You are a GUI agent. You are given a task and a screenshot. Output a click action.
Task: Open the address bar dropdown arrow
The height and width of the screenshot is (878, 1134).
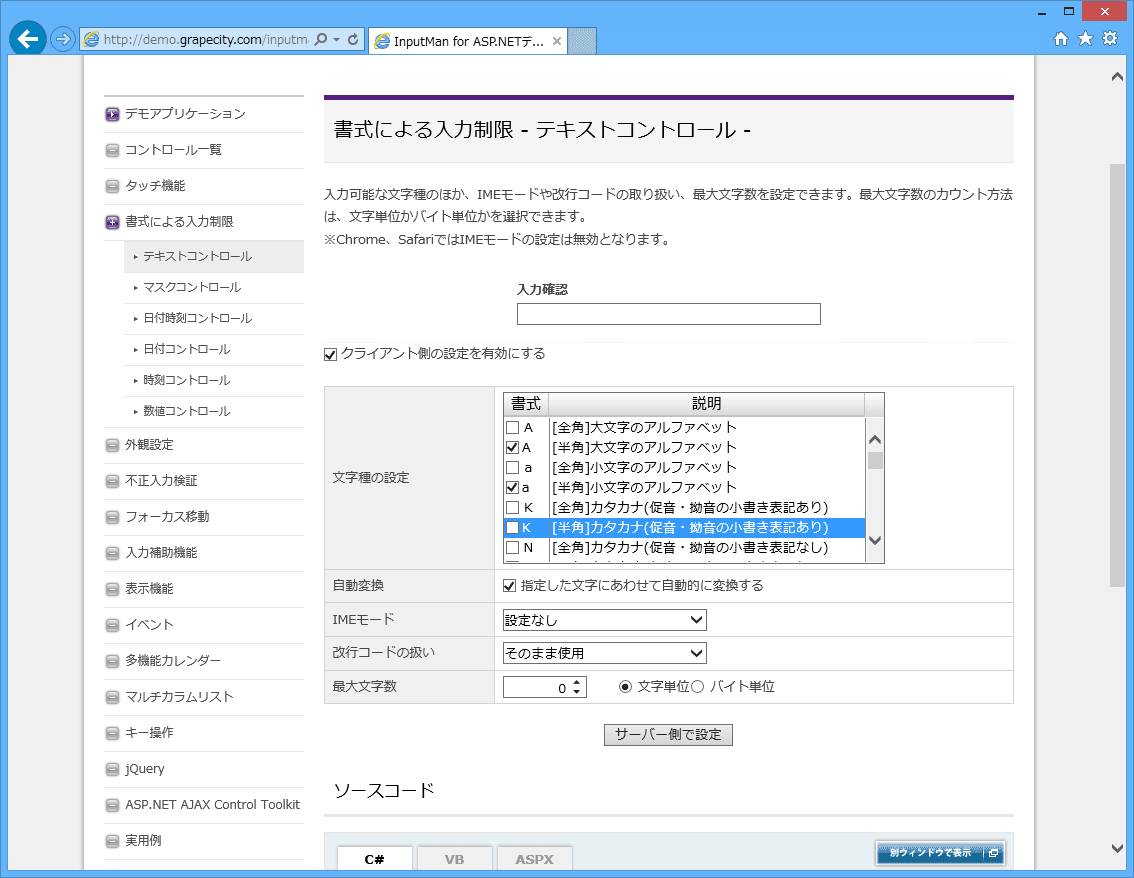click(x=337, y=39)
